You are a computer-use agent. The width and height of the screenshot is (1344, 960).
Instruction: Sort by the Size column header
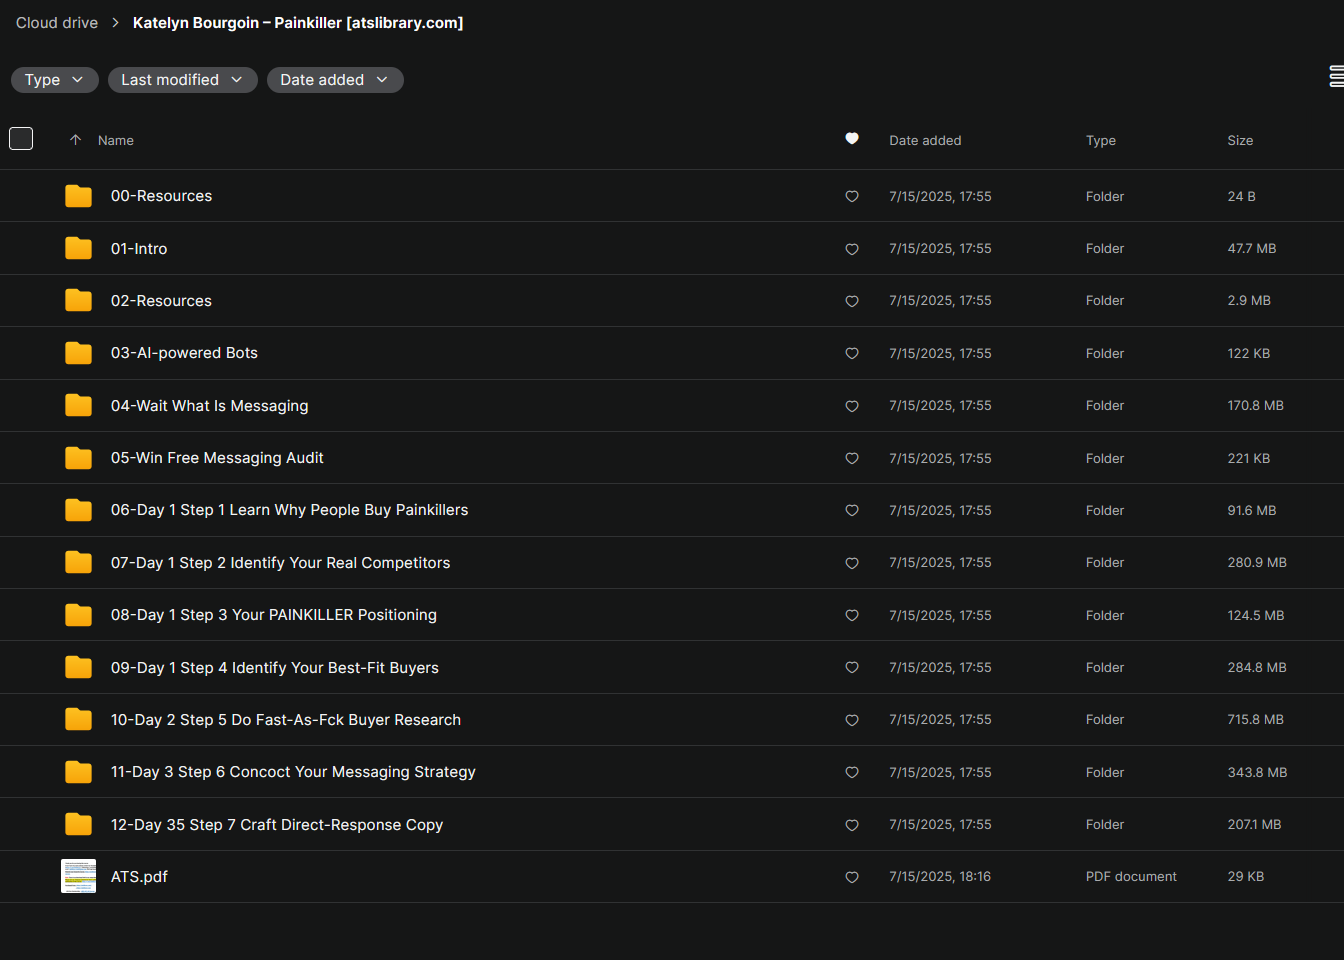point(1240,140)
